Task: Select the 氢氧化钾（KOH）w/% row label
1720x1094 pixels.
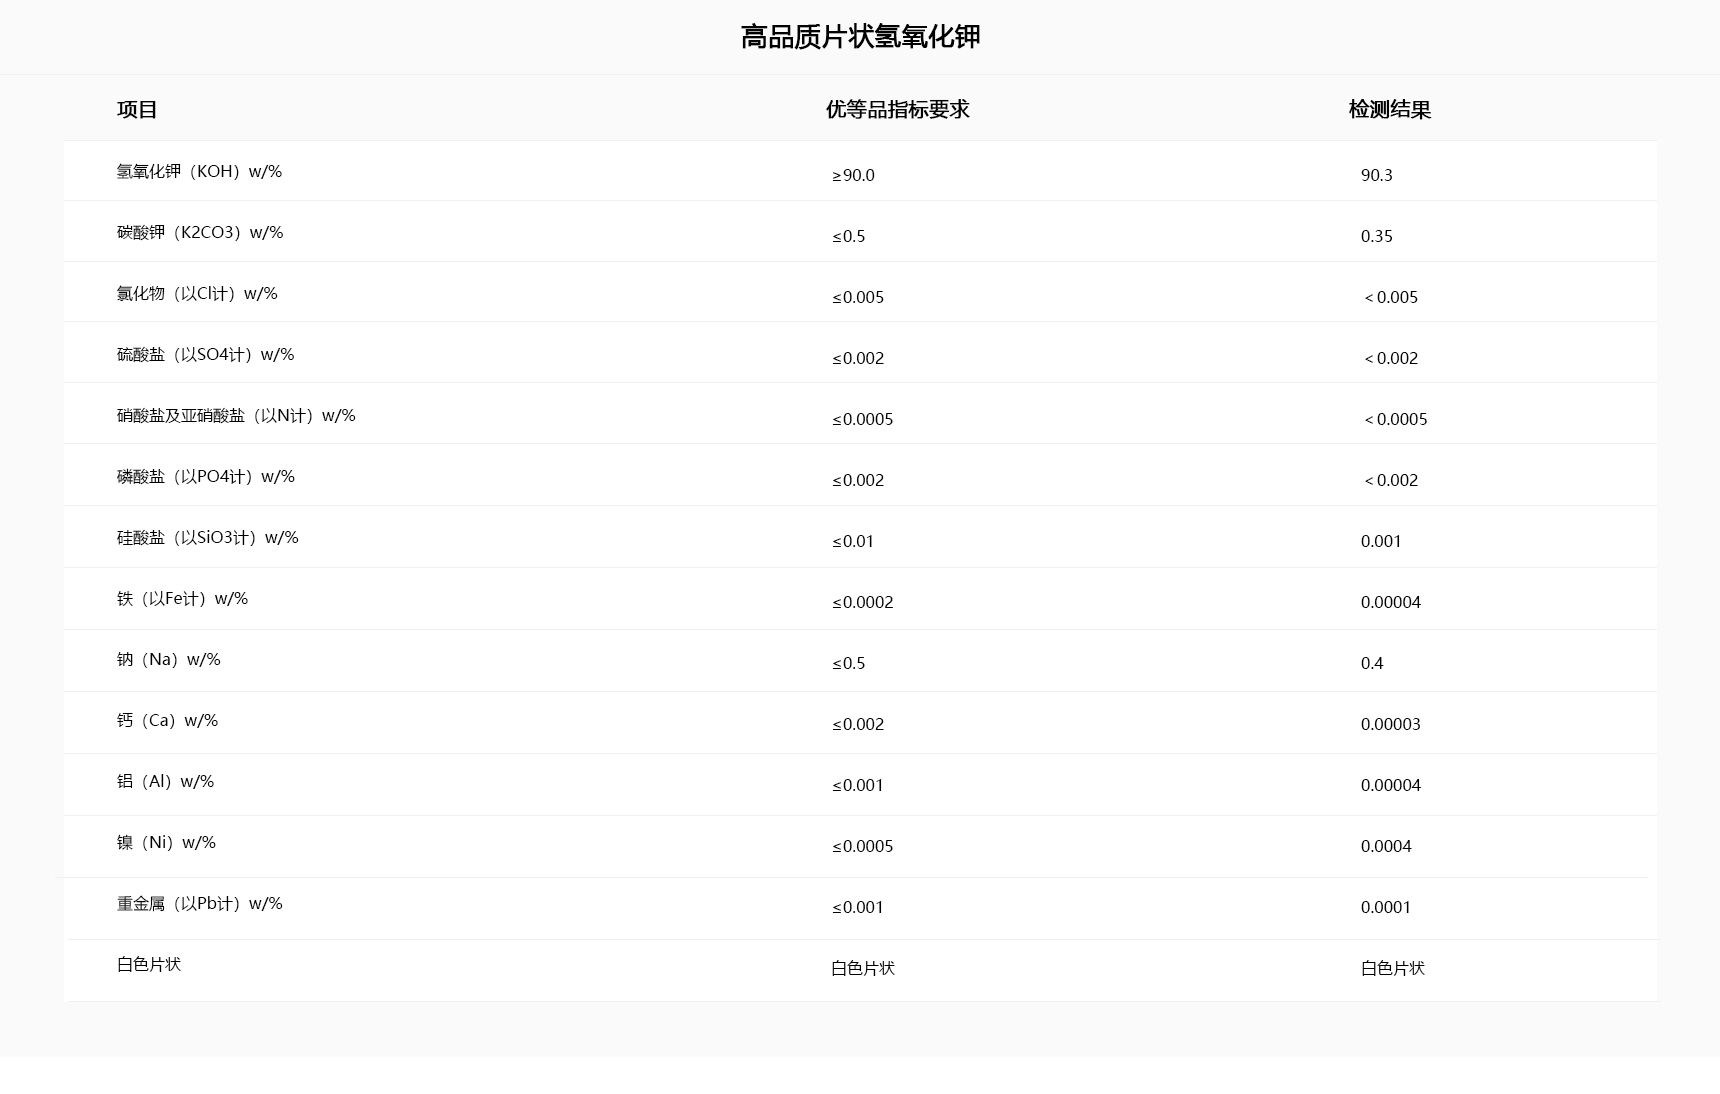Action: tap(199, 172)
